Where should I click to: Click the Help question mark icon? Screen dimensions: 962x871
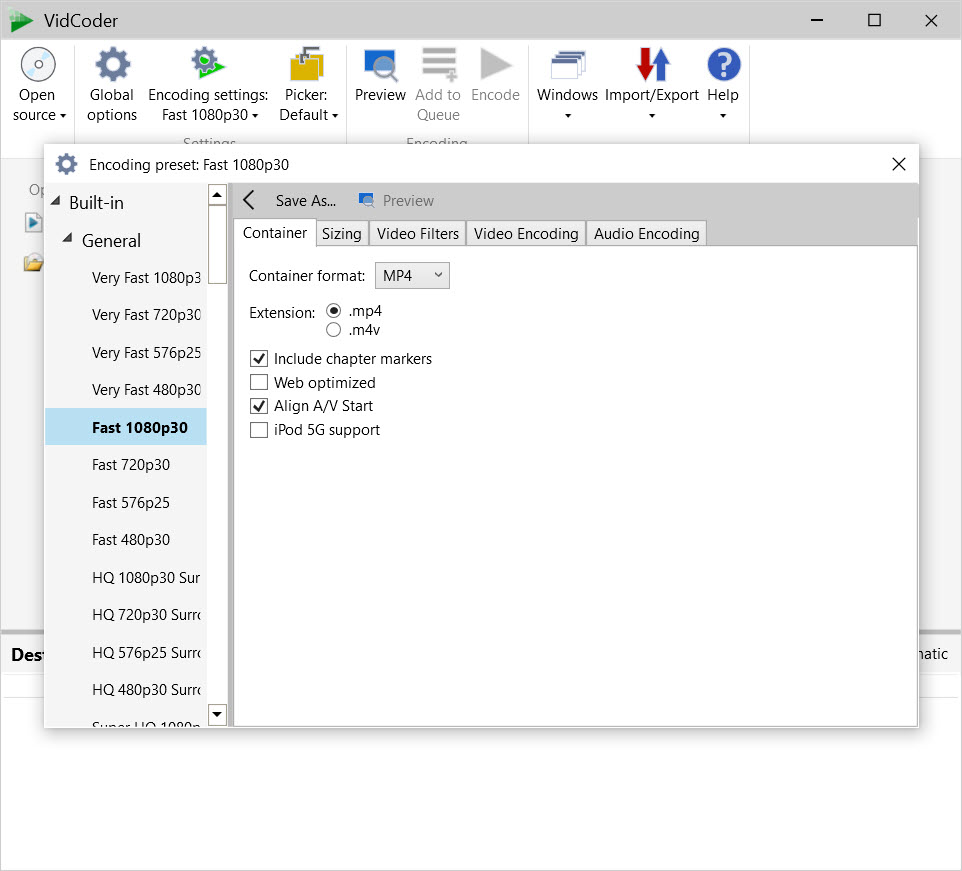pos(723,64)
